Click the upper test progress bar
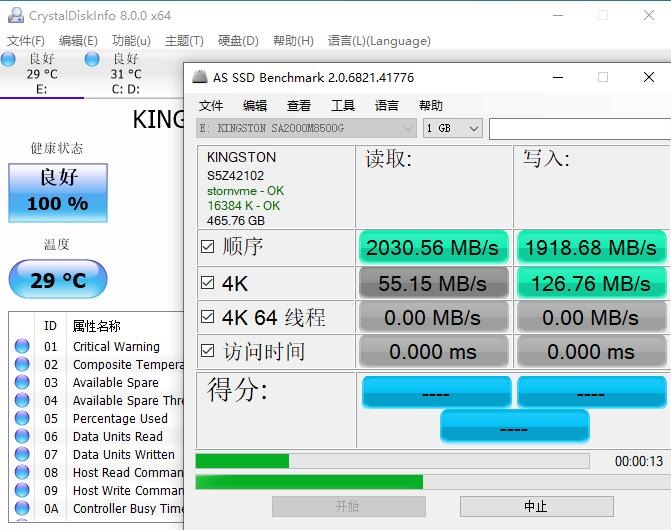Viewport: 671px width, 530px height. [x=392, y=461]
